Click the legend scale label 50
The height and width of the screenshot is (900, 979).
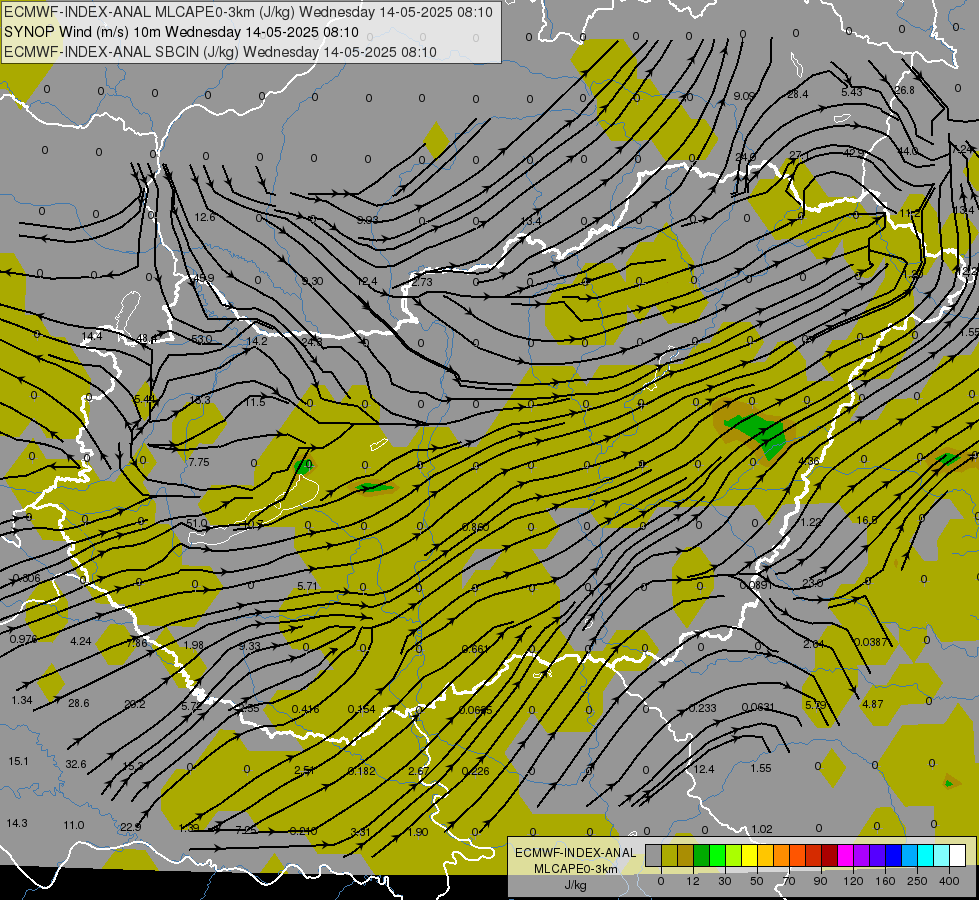(x=757, y=881)
